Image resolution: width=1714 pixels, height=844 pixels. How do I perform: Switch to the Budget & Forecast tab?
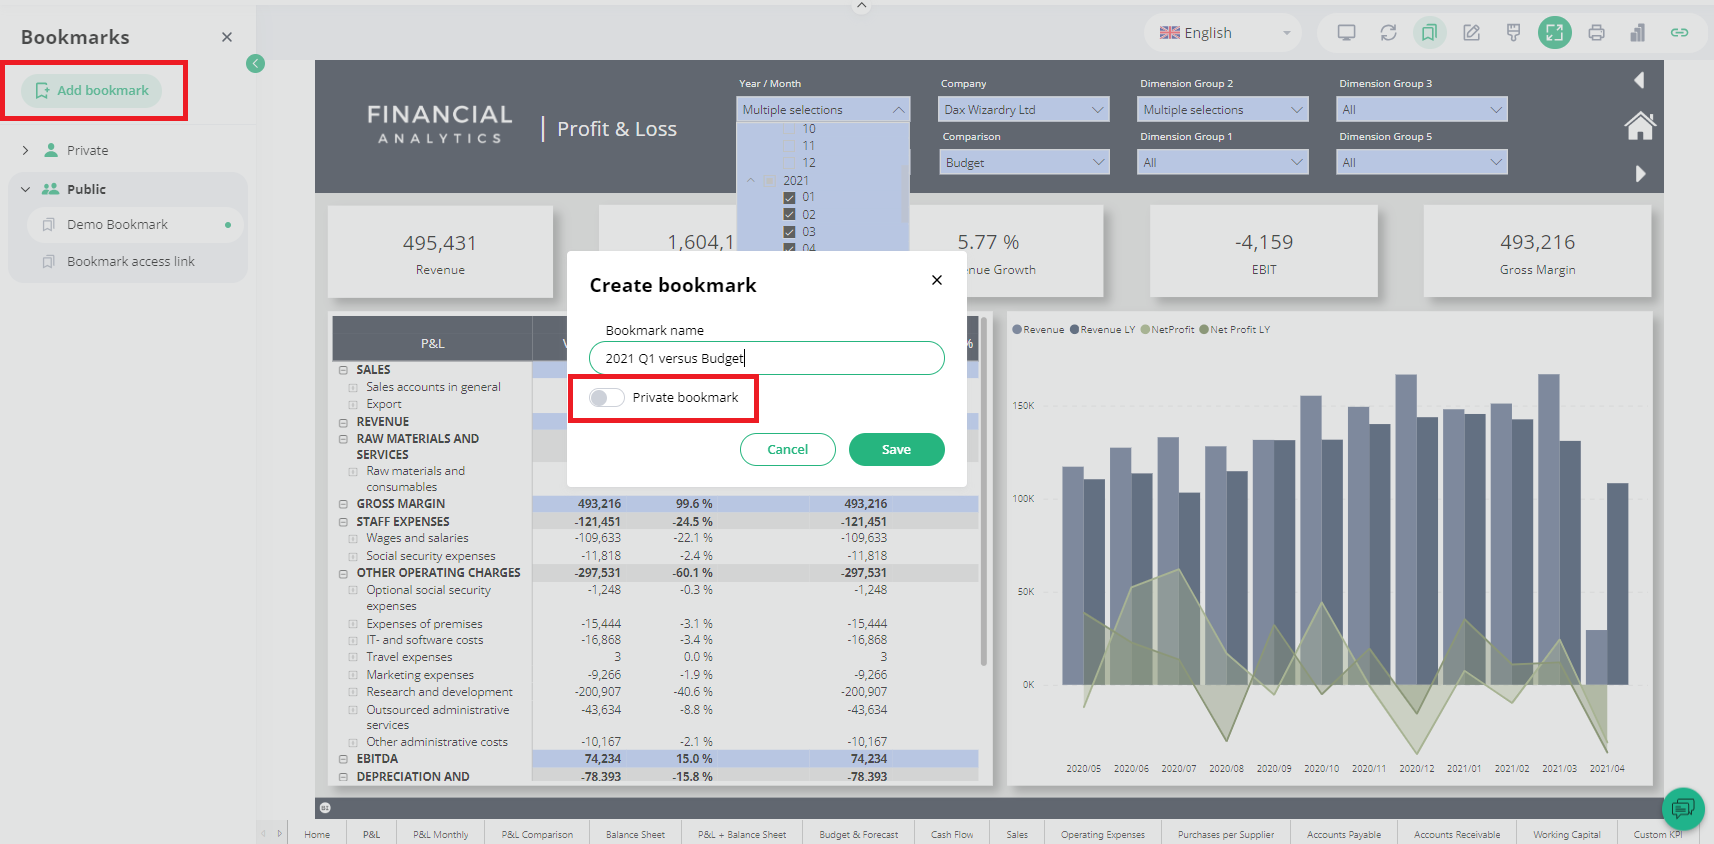858,834
